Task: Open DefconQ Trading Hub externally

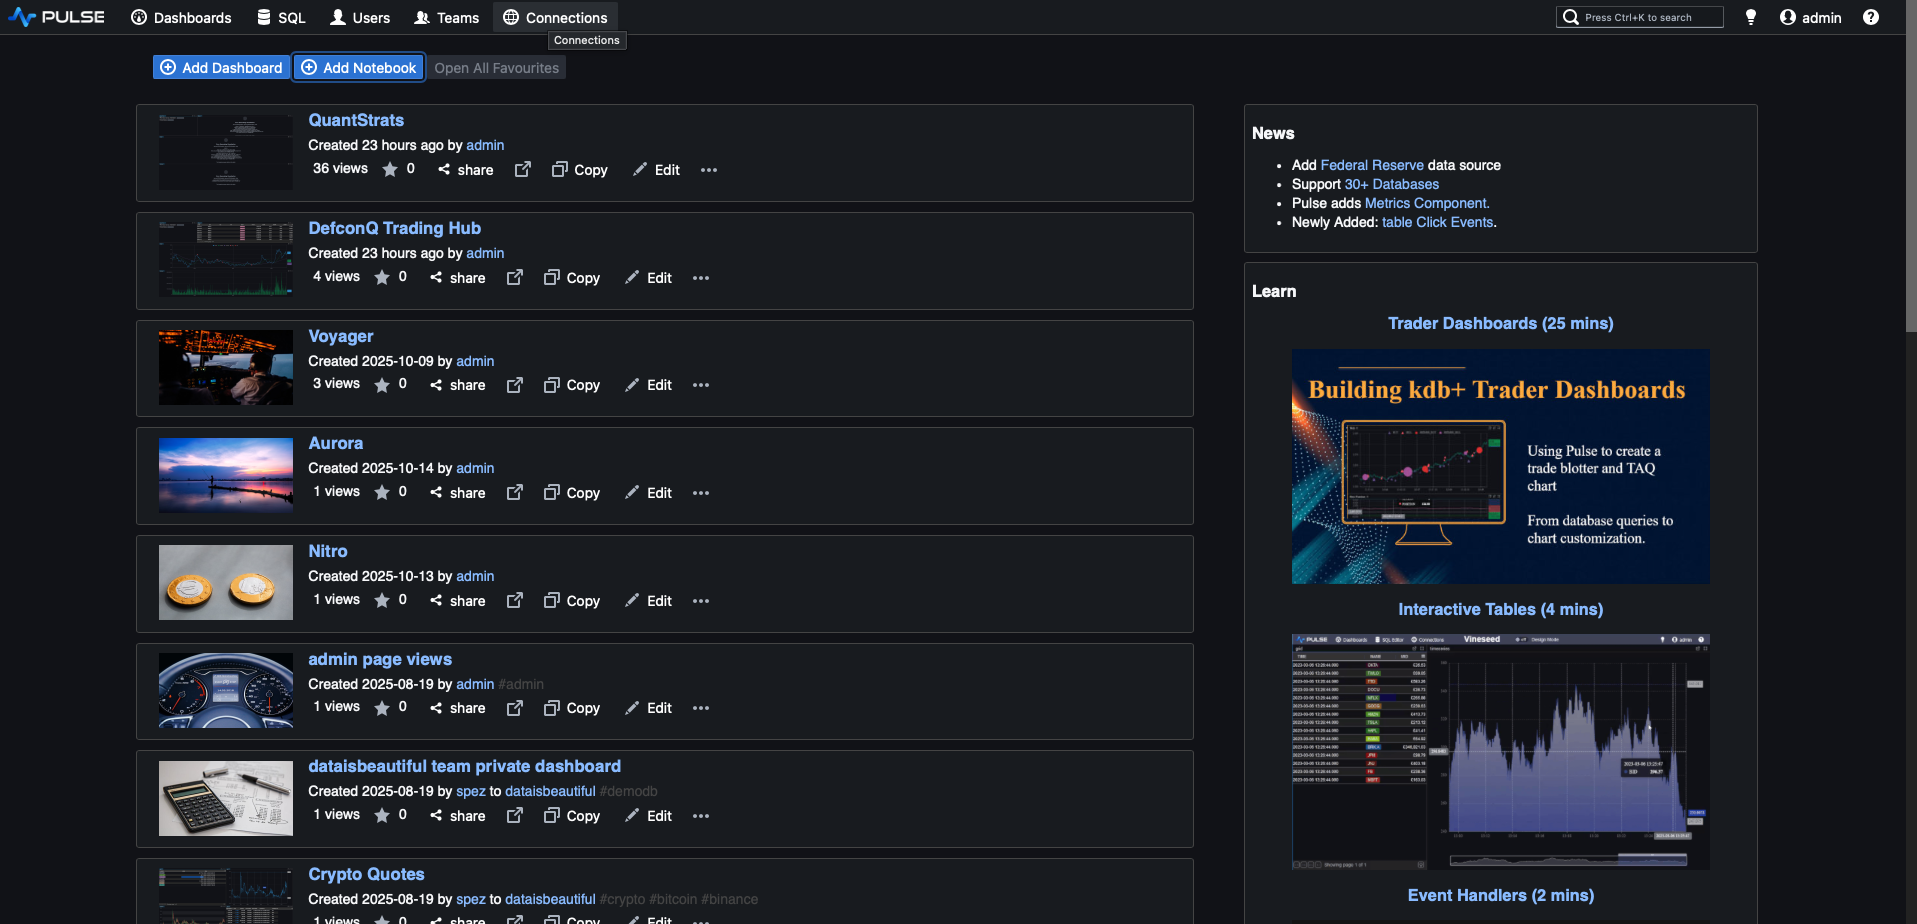Action: 514,278
